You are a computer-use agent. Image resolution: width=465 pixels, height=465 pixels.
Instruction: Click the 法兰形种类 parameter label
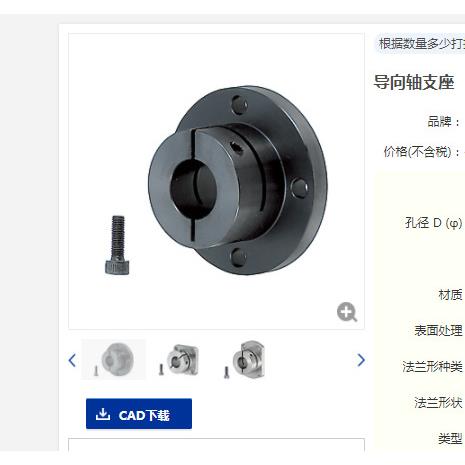(x=432, y=366)
